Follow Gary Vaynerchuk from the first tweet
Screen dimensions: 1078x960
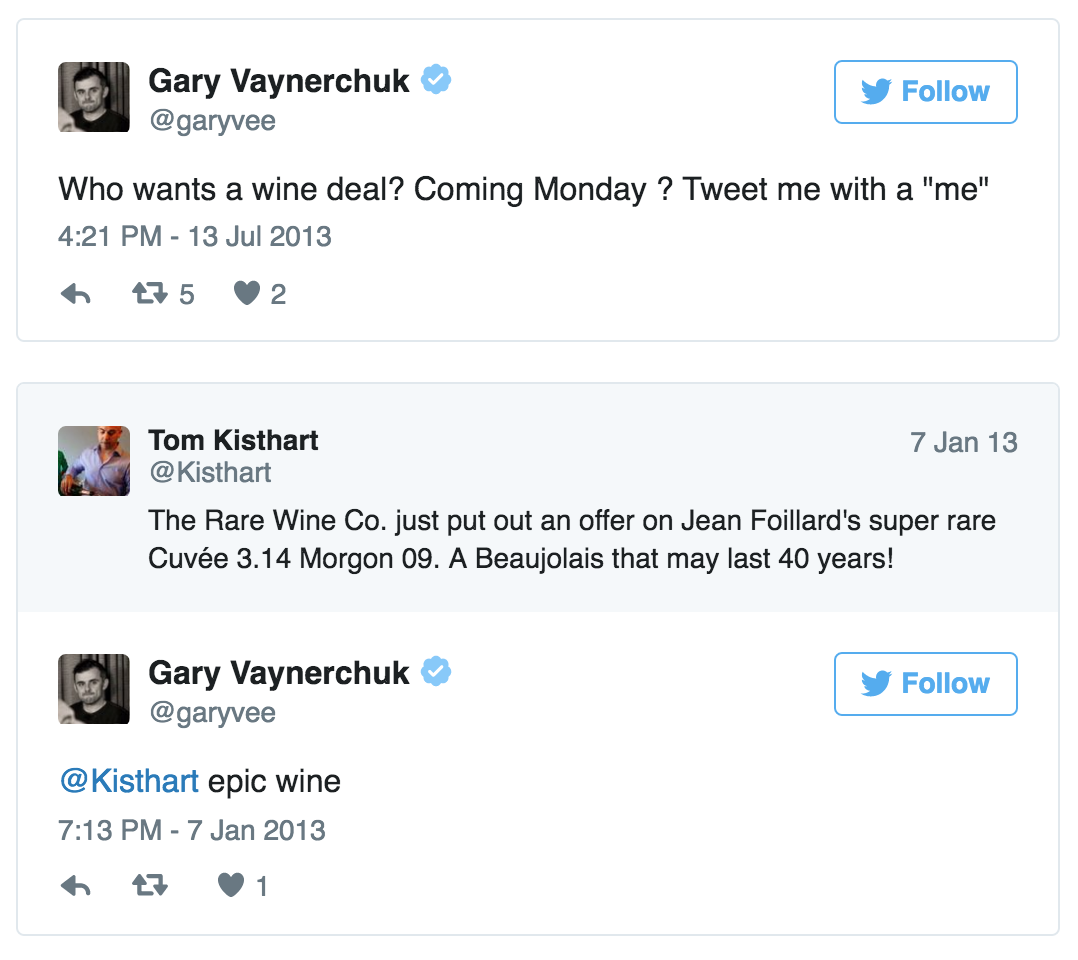click(x=925, y=92)
